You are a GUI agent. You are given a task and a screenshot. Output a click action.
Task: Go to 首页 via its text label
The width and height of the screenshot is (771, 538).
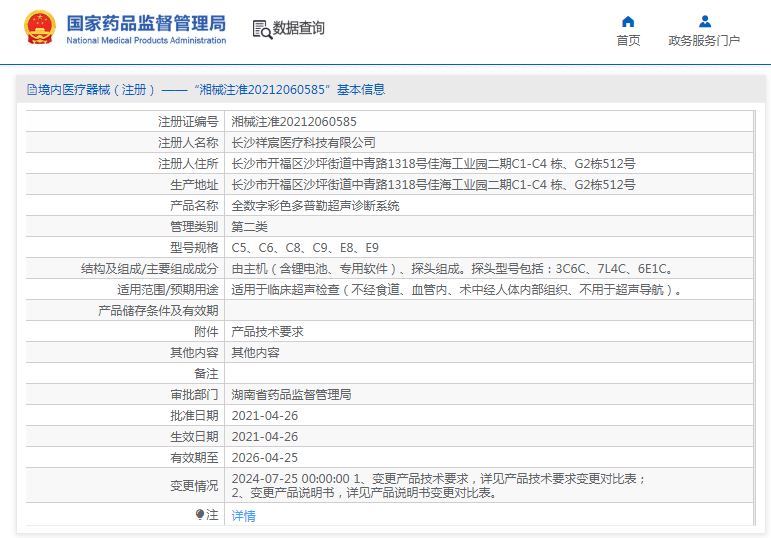(x=628, y=41)
